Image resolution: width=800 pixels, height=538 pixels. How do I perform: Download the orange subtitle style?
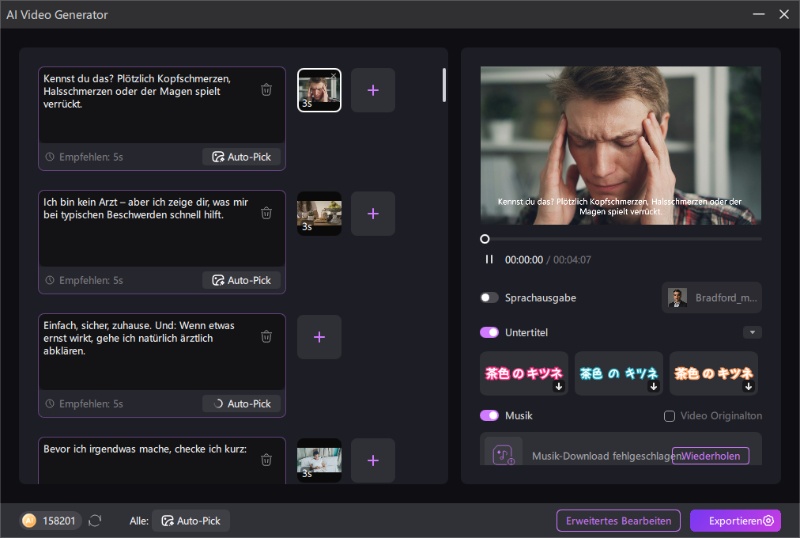click(748, 386)
